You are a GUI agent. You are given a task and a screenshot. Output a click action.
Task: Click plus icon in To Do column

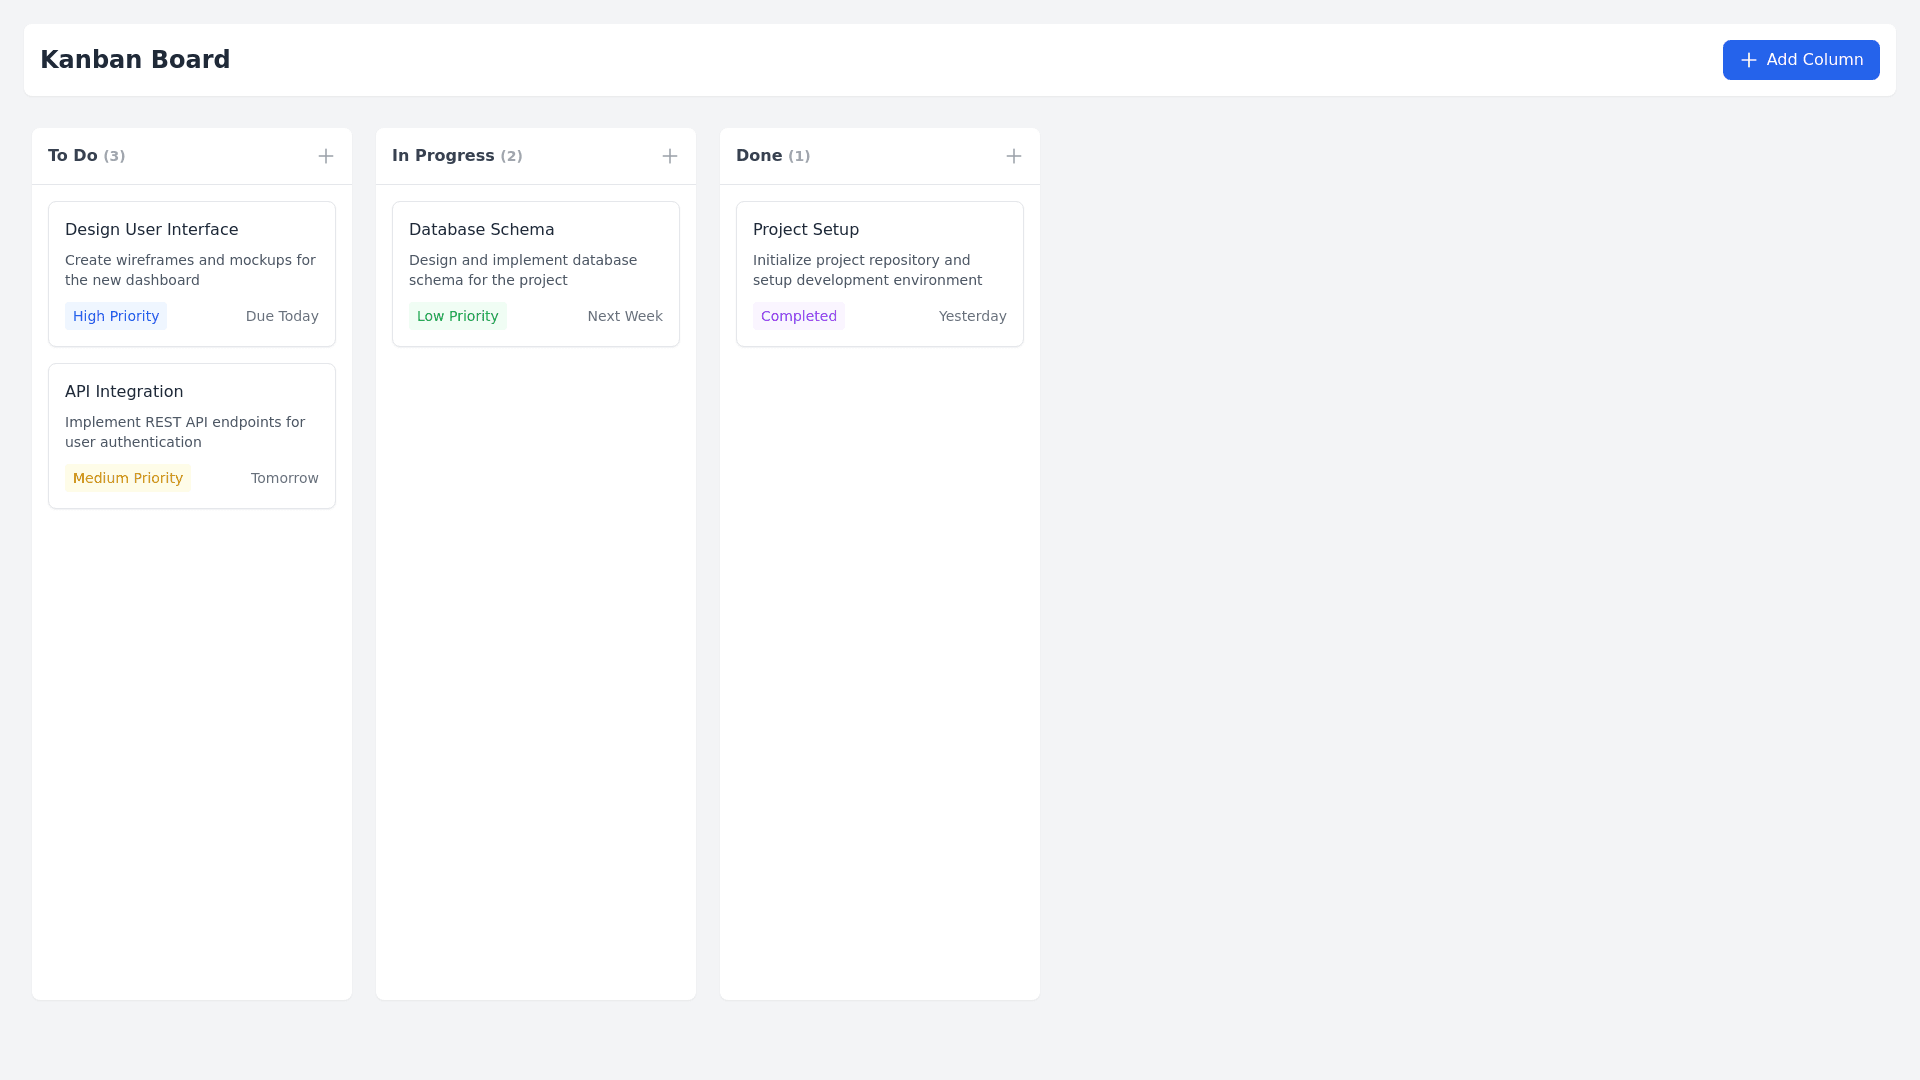[326, 156]
